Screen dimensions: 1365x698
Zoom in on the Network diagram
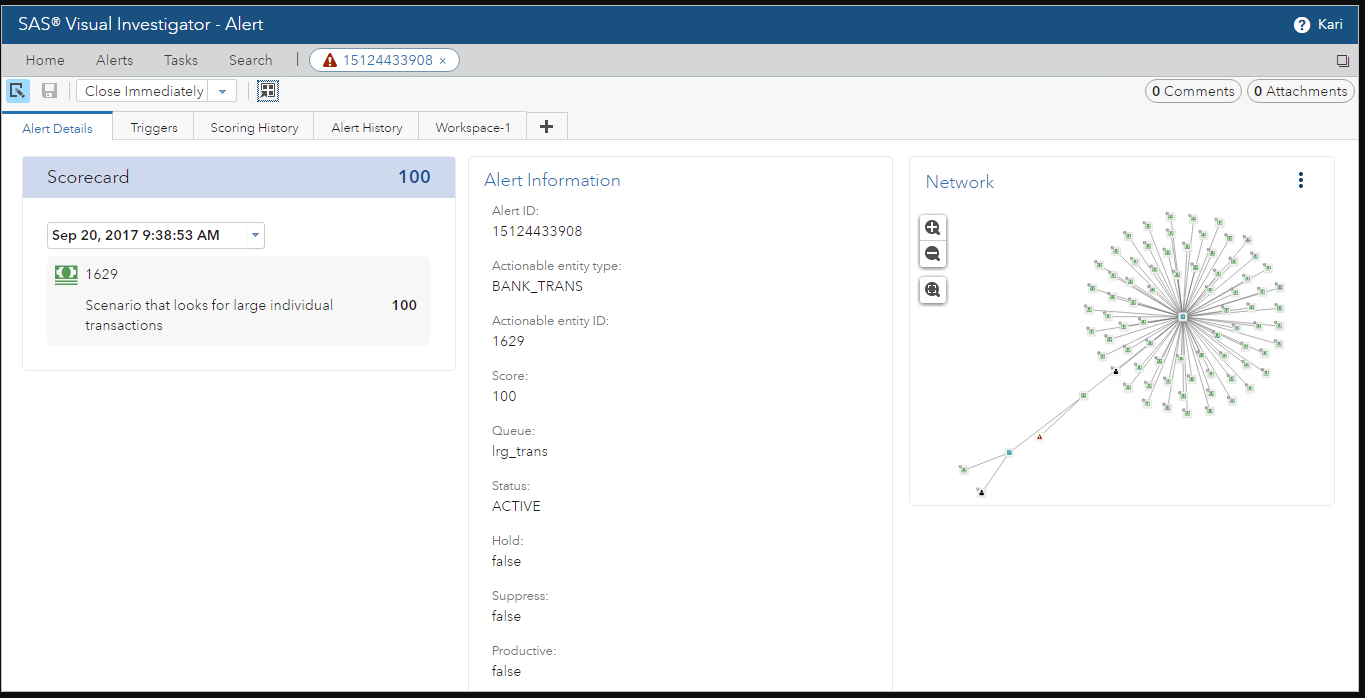[x=932, y=227]
